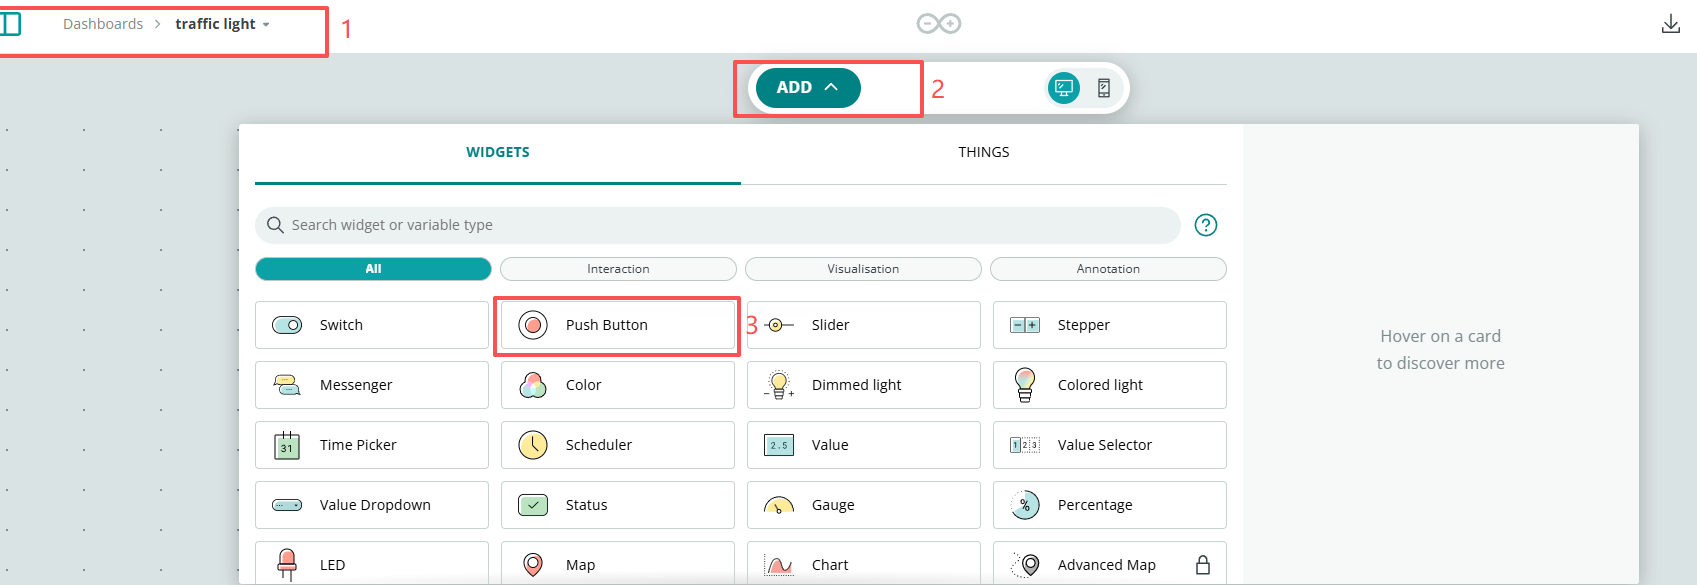Click the Messenger widget icon
Viewport: 1697px width, 585px height.
[x=287, y=385]
